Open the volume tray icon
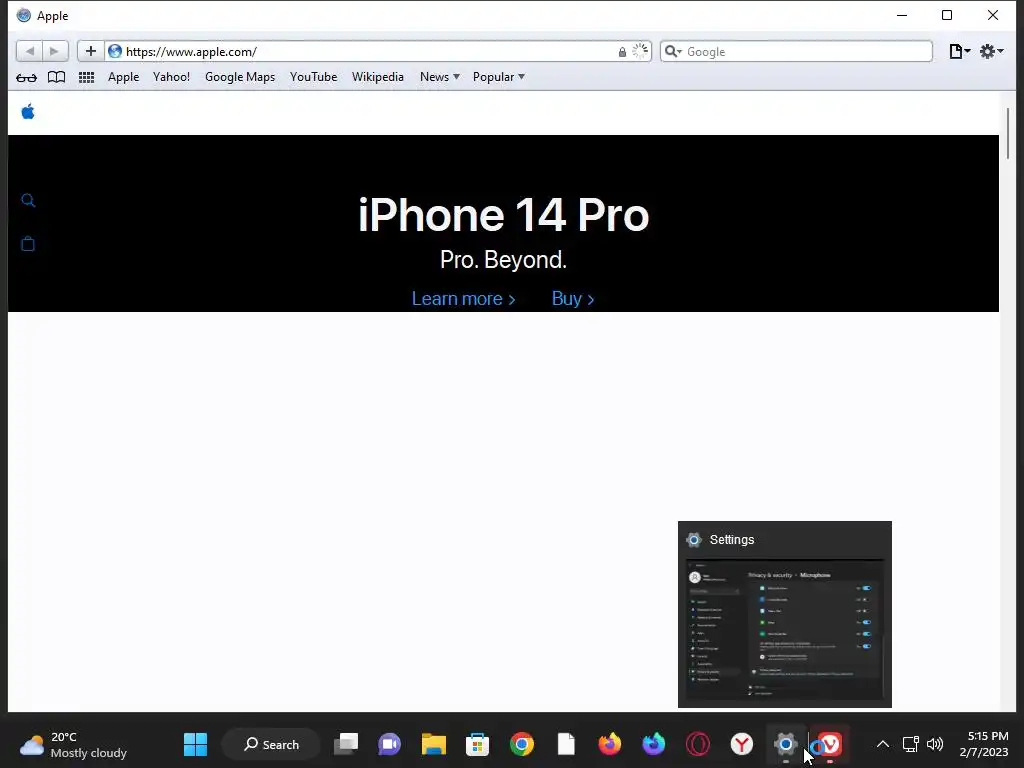The height and width of the screenshot is (768, 1024). point(935,744)
